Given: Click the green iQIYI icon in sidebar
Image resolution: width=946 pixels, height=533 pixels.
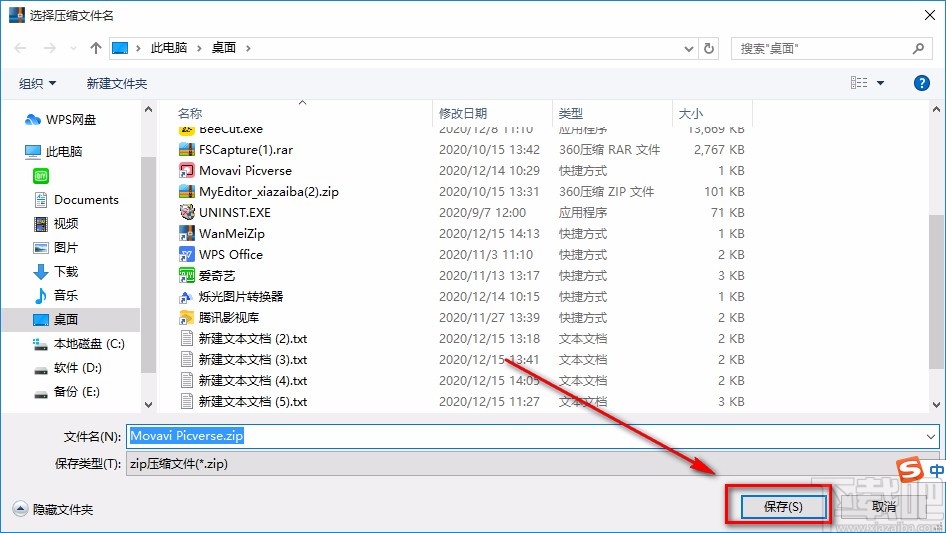Looking at the screenshot, I should (x=41, y=176).
